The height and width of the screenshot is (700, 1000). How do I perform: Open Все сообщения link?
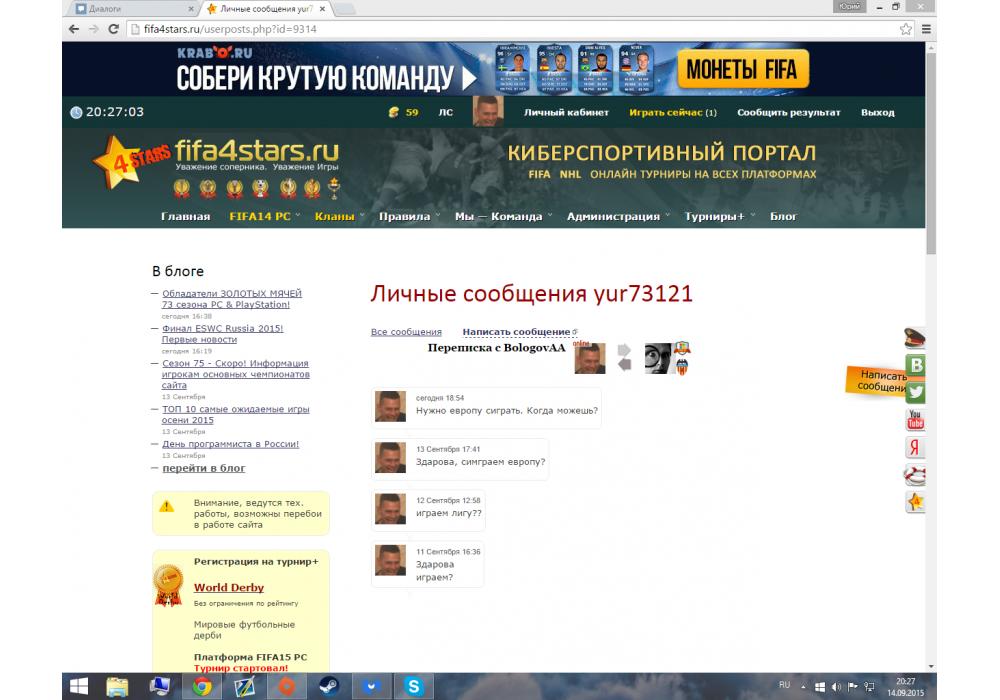pos(406,332)
